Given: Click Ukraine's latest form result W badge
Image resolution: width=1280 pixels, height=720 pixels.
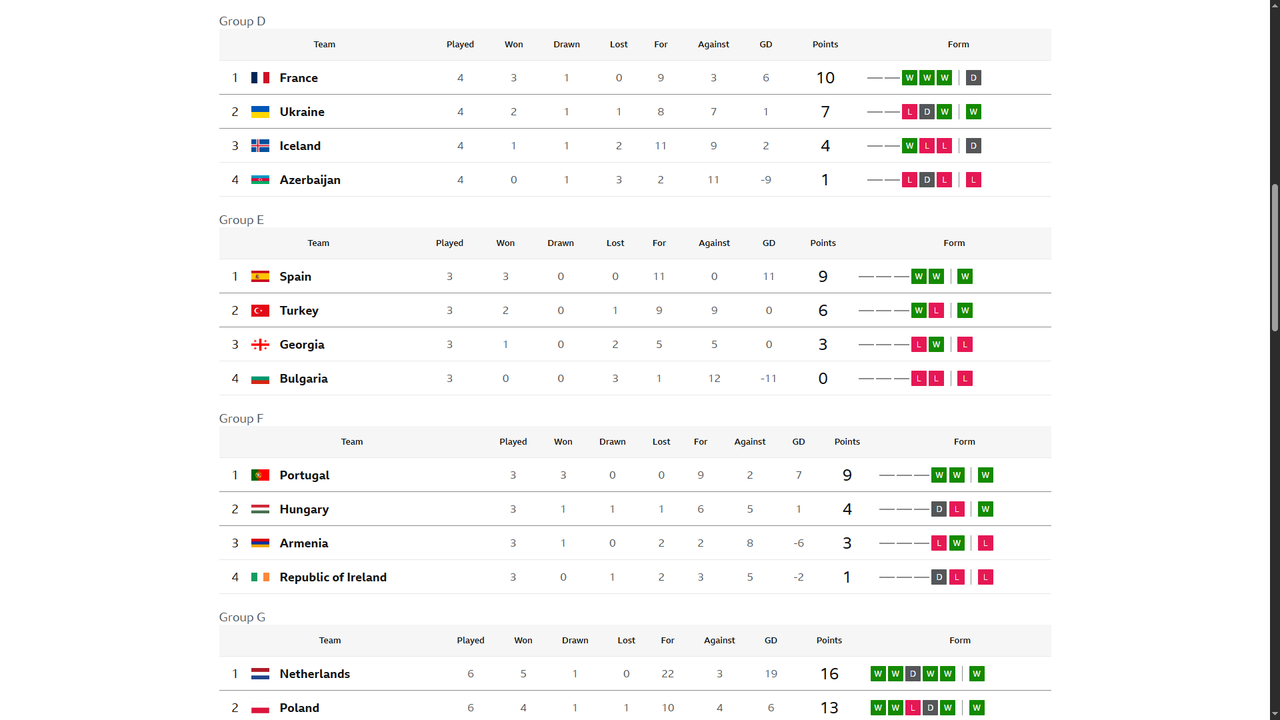Looking at the screenshot, I should pos(973,112).
